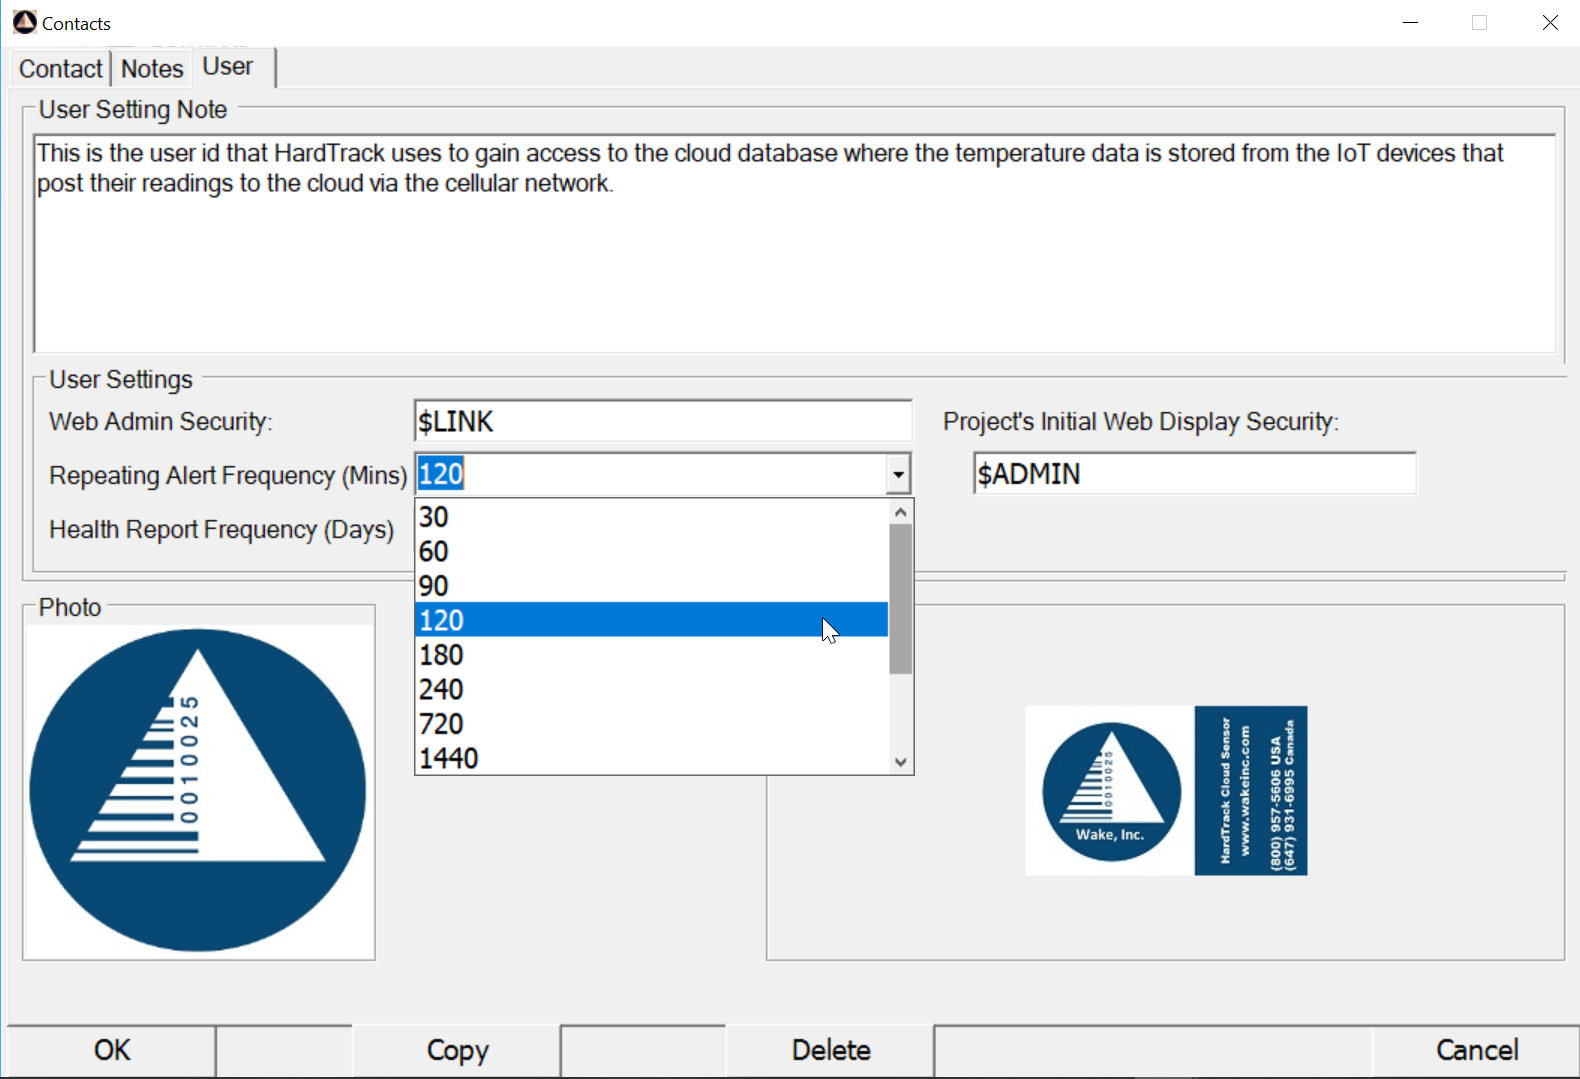Select 1440 from the dropdown list
1580x1079 pixels.
tap(651, 758)
